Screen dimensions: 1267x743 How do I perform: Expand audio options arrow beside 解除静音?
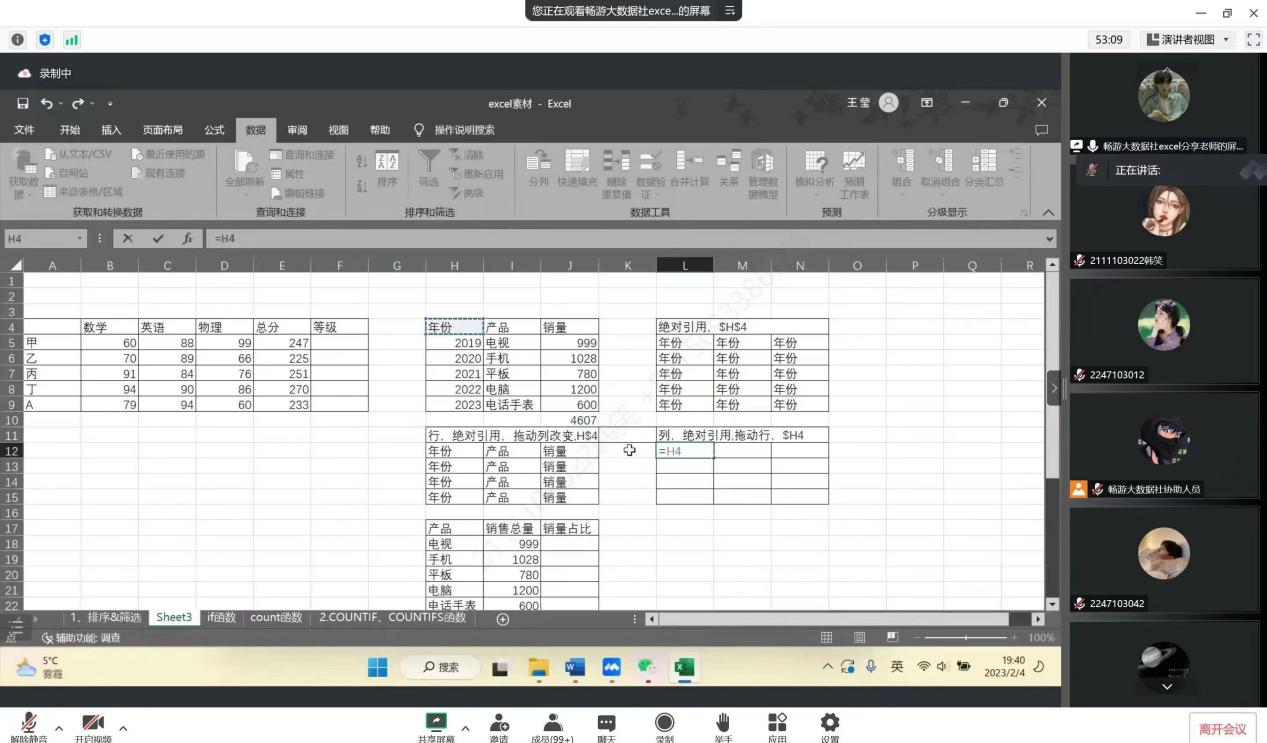(59, 727)
